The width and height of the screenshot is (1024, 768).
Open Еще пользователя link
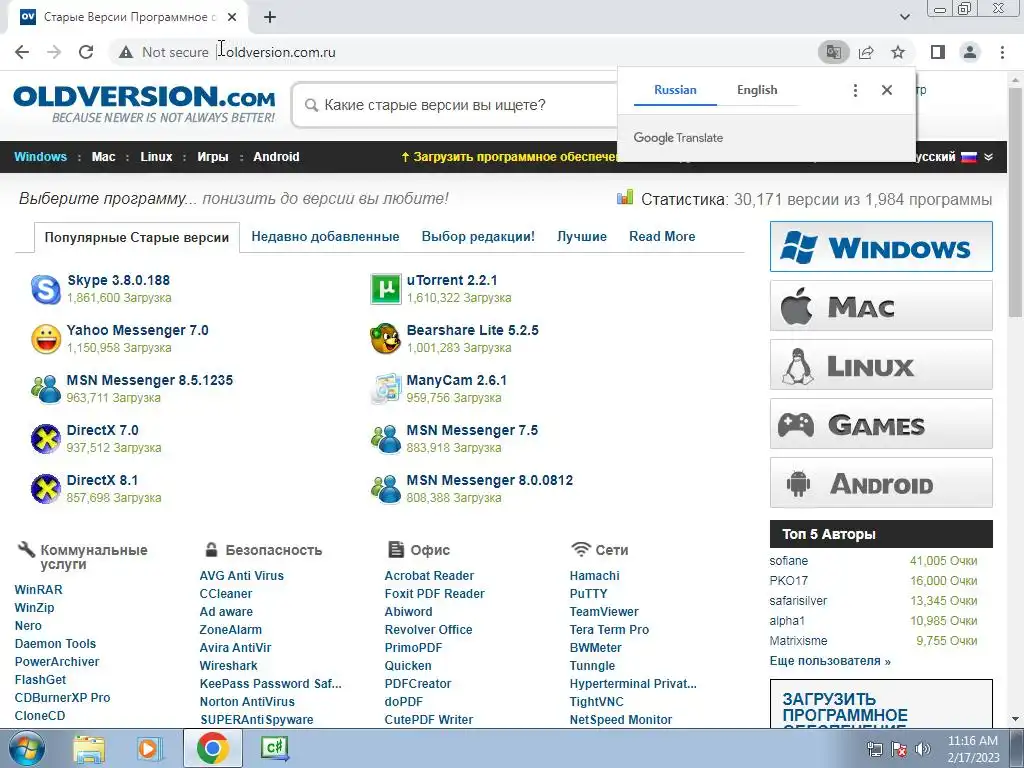(830, 661)
